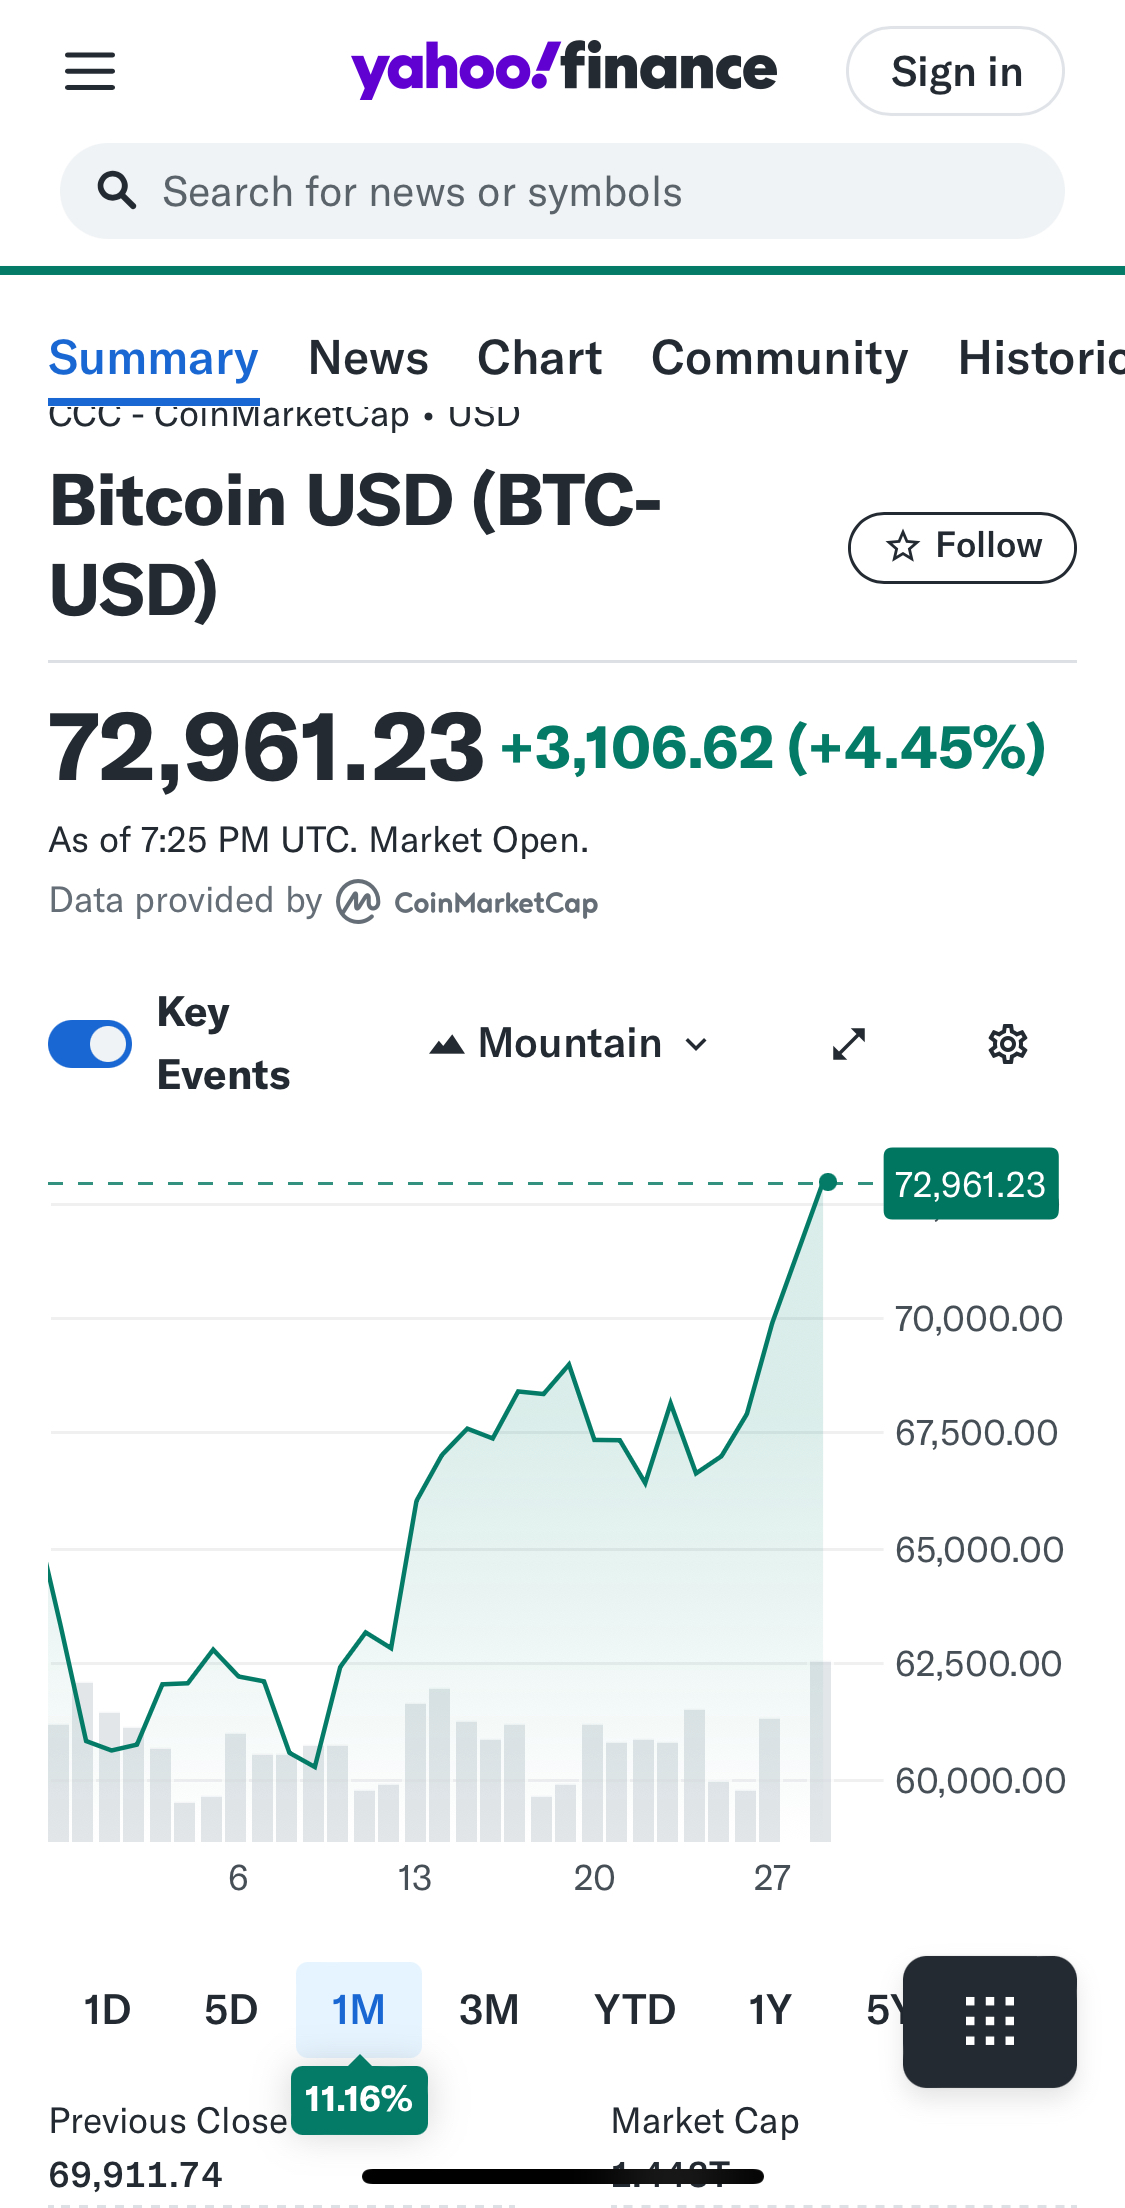Viewport: 1125px width, 2208px height.
Task: Expand chart to full screen
Action: click(849, 1044)
